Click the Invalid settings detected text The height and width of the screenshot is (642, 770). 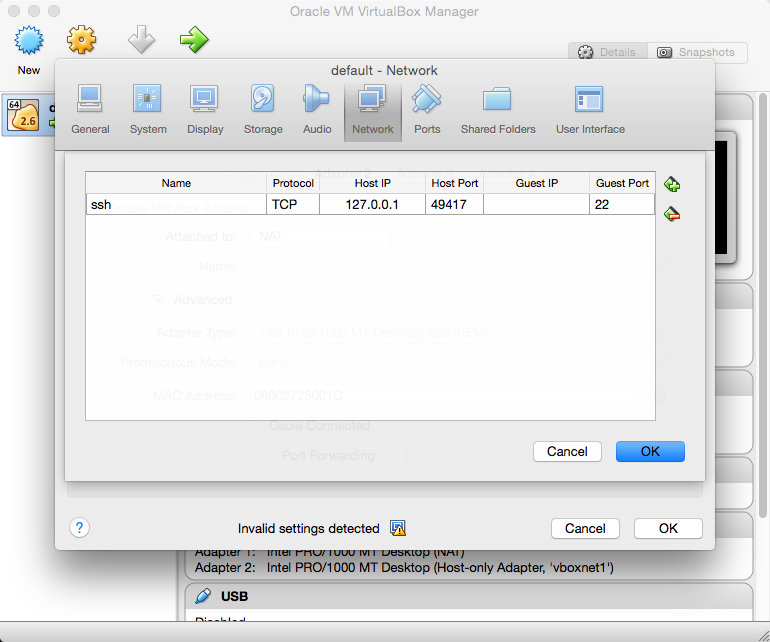[308, 529]
